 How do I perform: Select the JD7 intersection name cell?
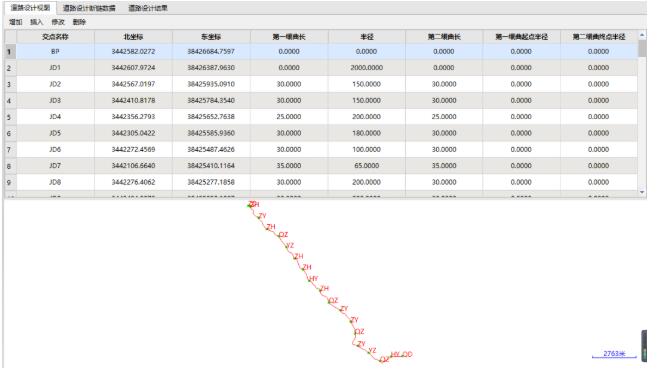click(55, 166)
